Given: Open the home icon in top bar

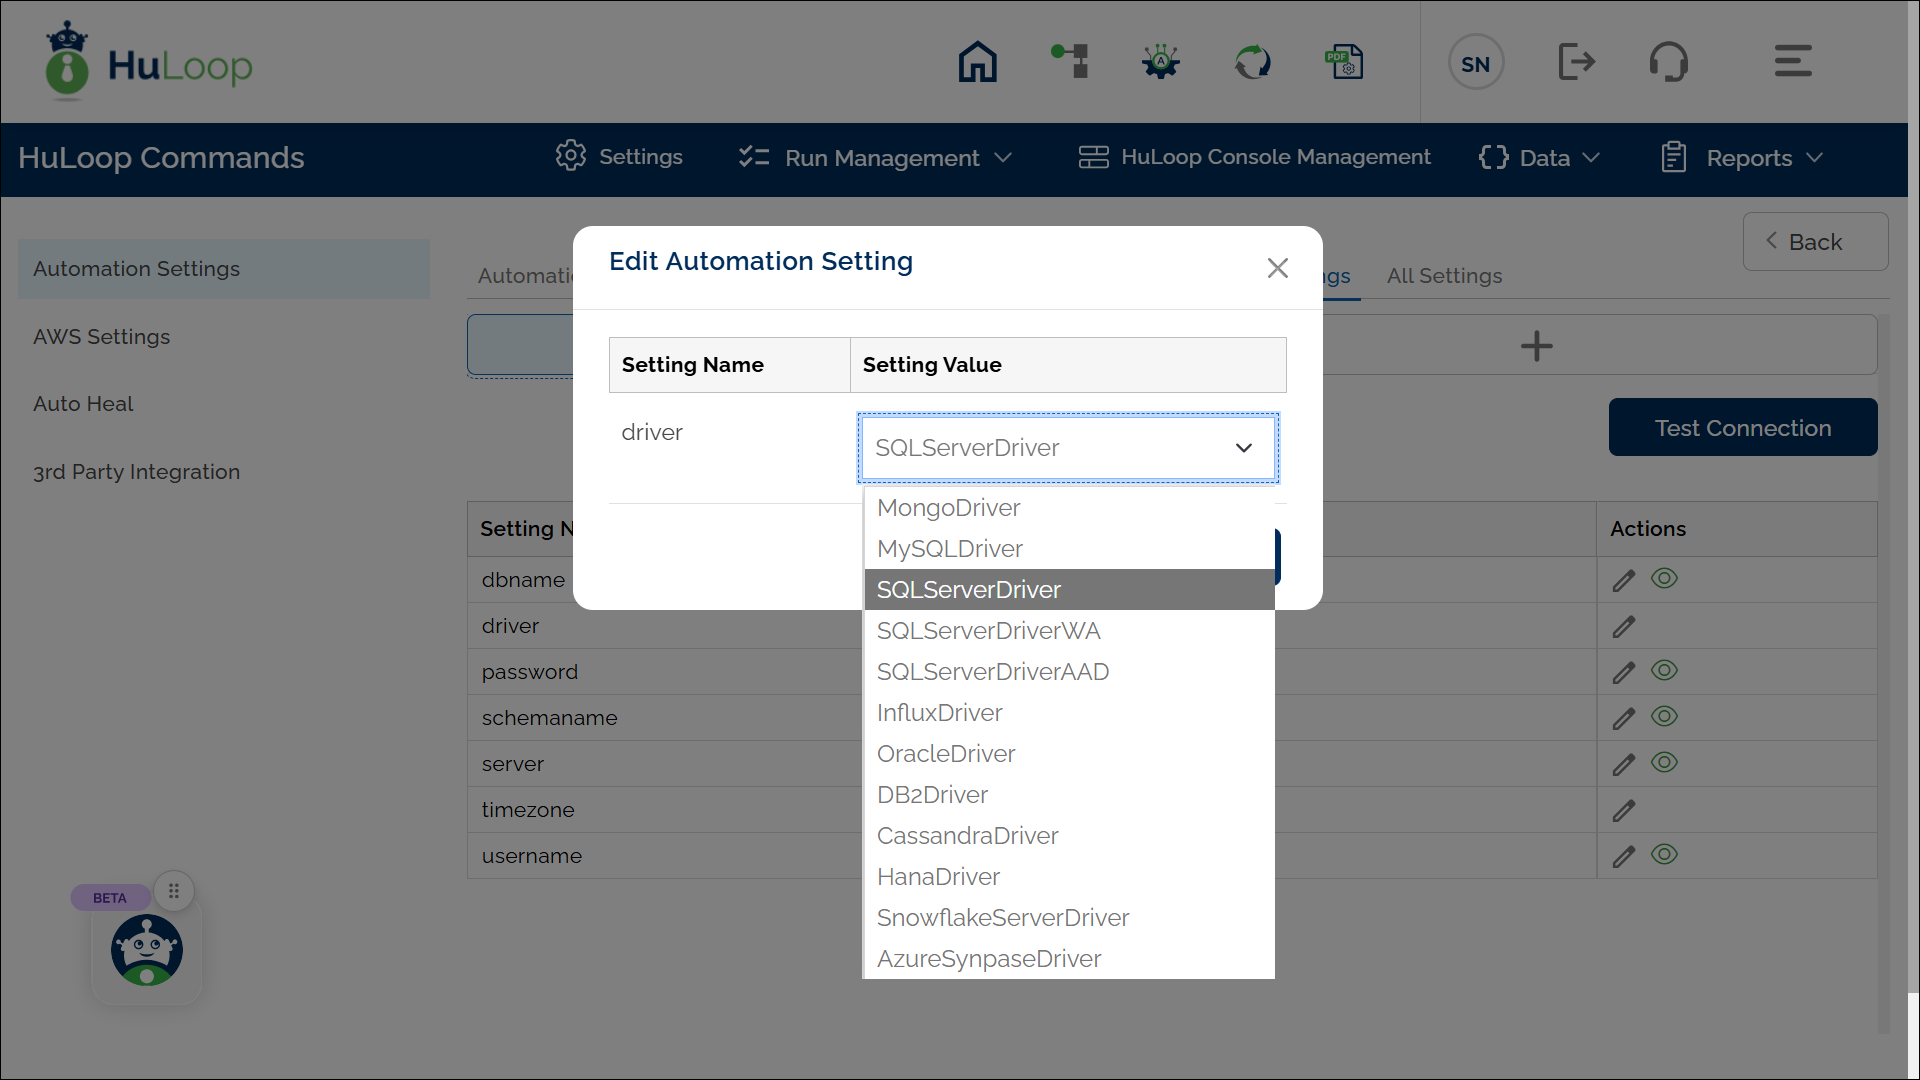Looking at the screenshot, I should [977, 62].
